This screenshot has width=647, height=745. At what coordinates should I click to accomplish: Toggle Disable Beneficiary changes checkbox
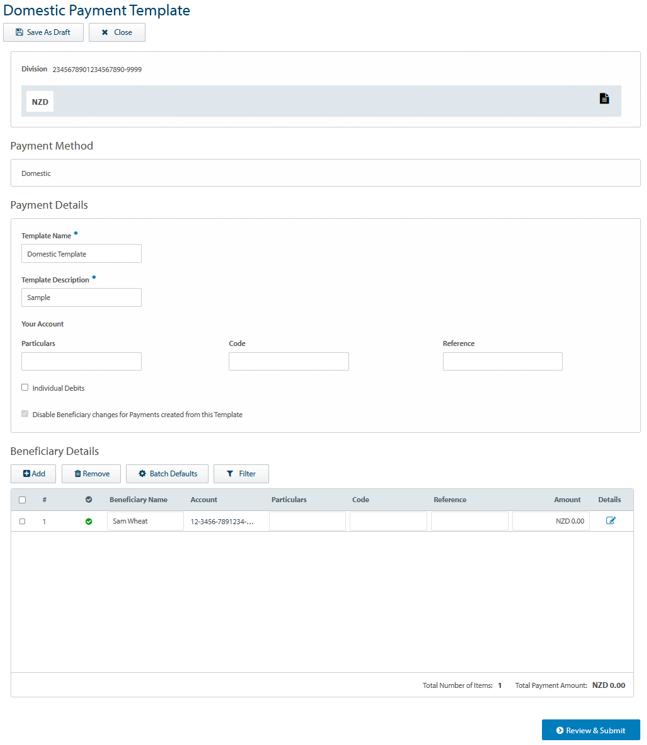pyautogui.click(x=25, y=414)
